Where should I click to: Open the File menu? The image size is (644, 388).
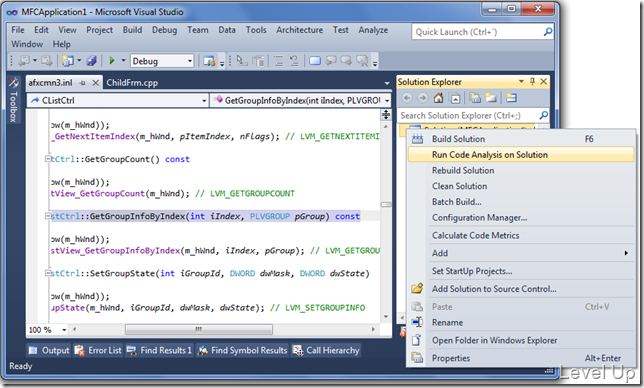pos(18,30)
